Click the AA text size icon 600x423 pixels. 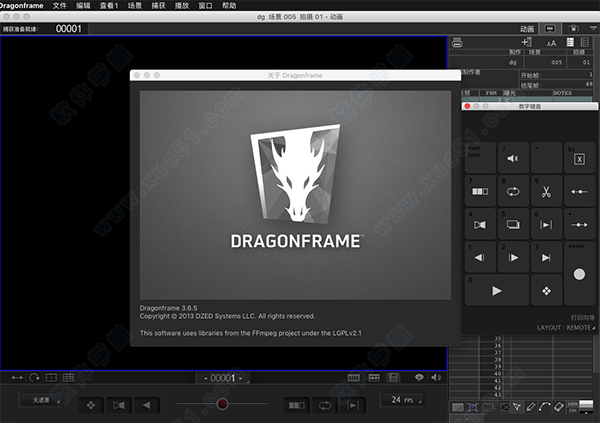(551, 43)
